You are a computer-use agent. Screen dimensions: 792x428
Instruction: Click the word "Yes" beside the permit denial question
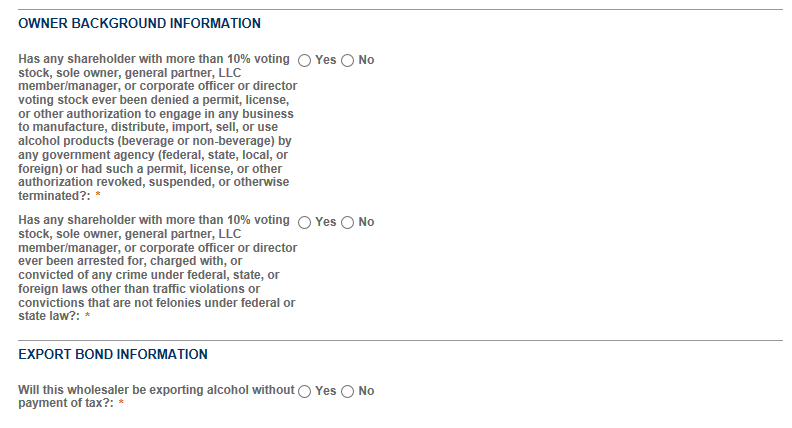click(x=326, y=60)
